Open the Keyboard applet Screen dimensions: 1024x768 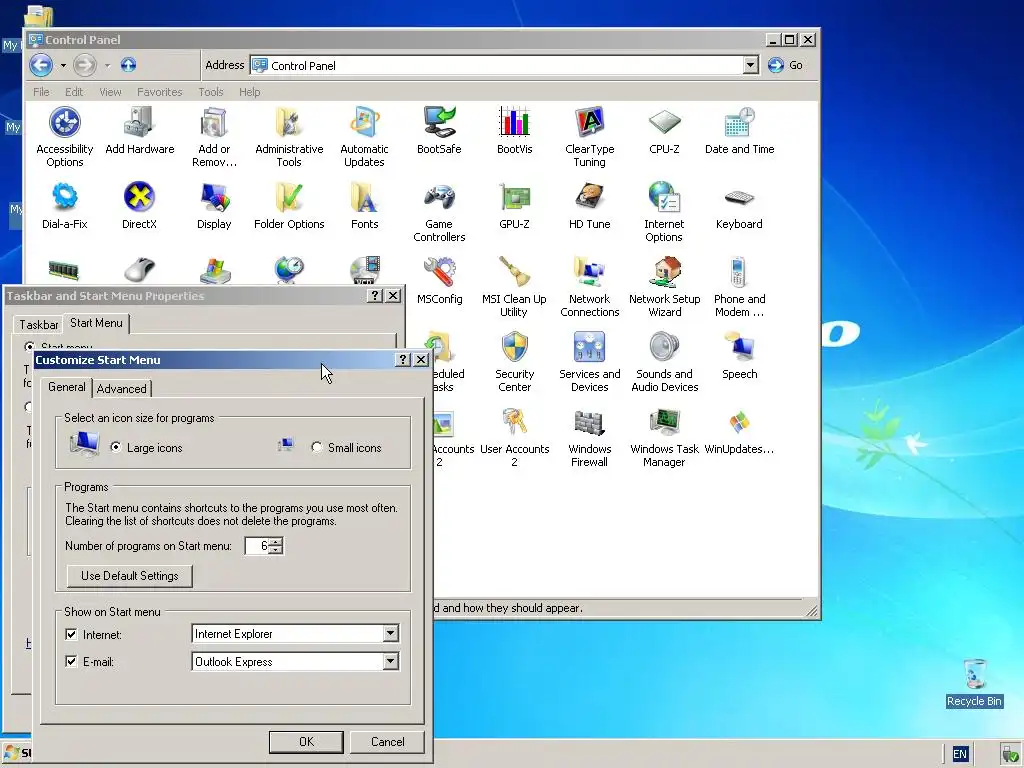(x=739, y=205)
